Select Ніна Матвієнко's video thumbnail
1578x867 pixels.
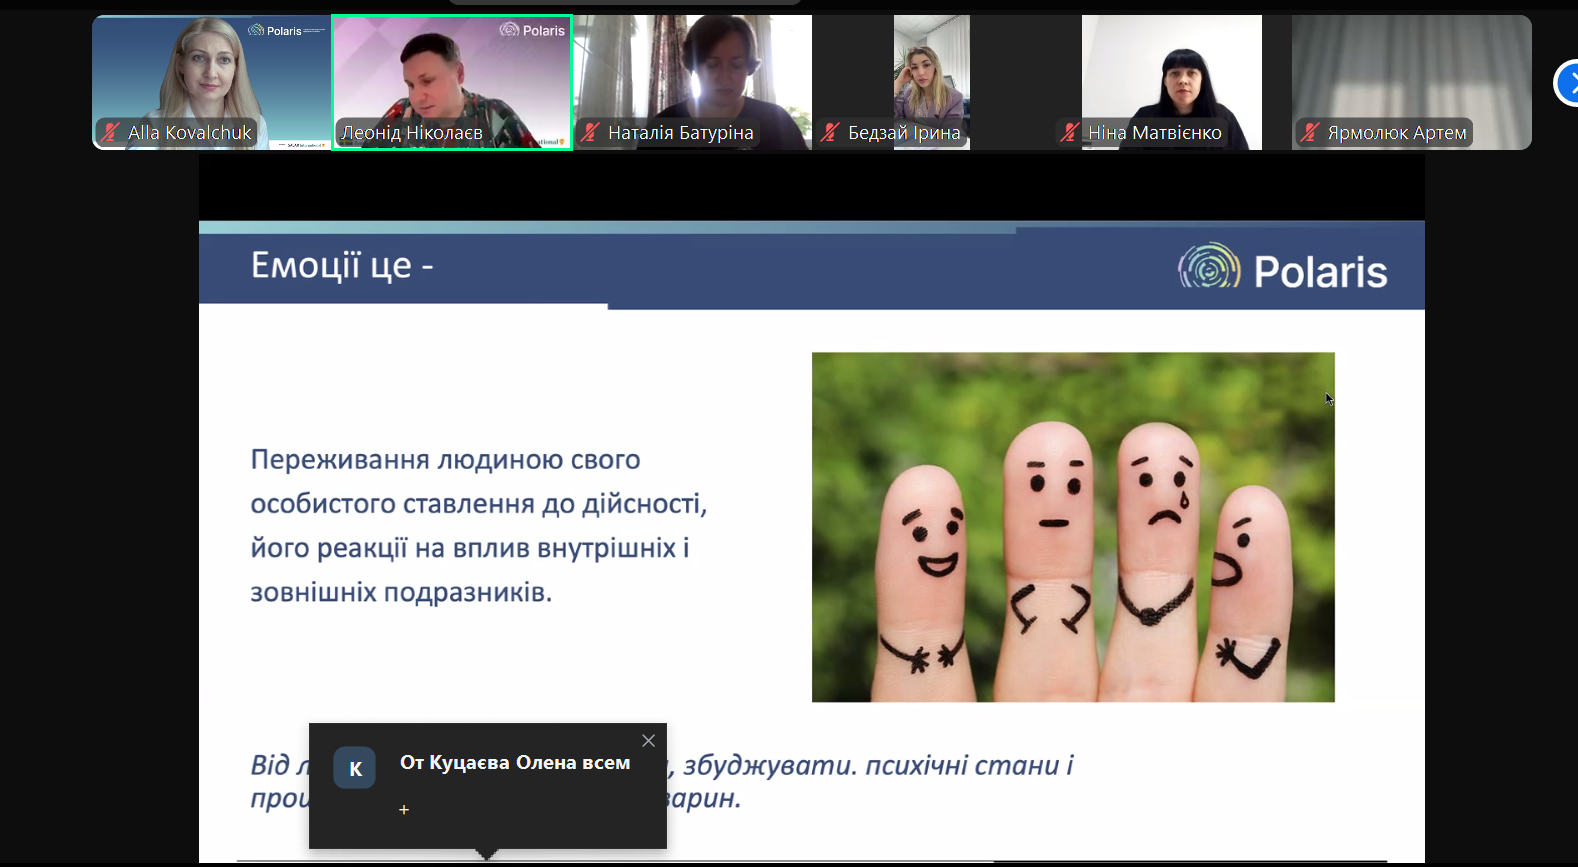1171,82
